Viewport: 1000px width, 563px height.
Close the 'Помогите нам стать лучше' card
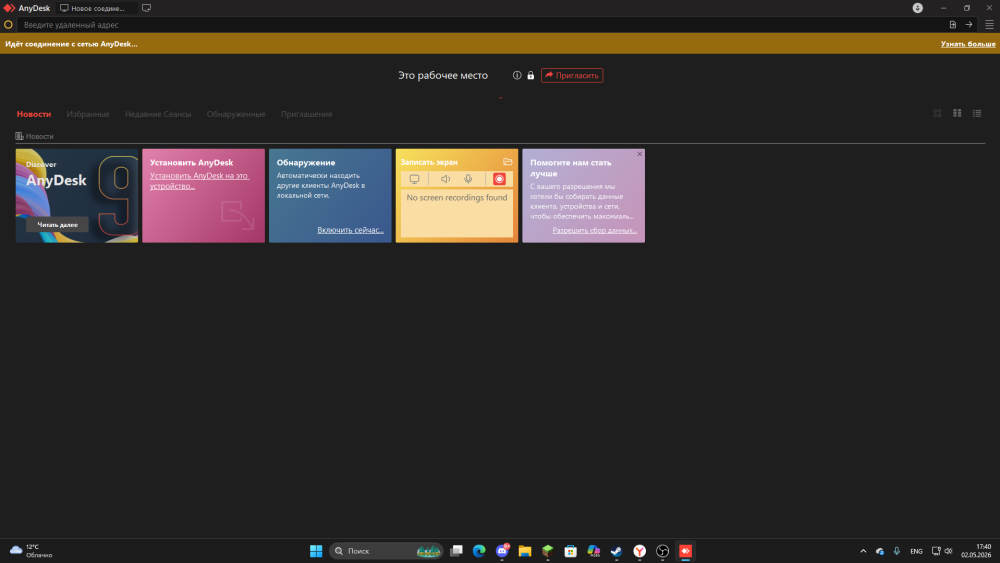point(640,154)
